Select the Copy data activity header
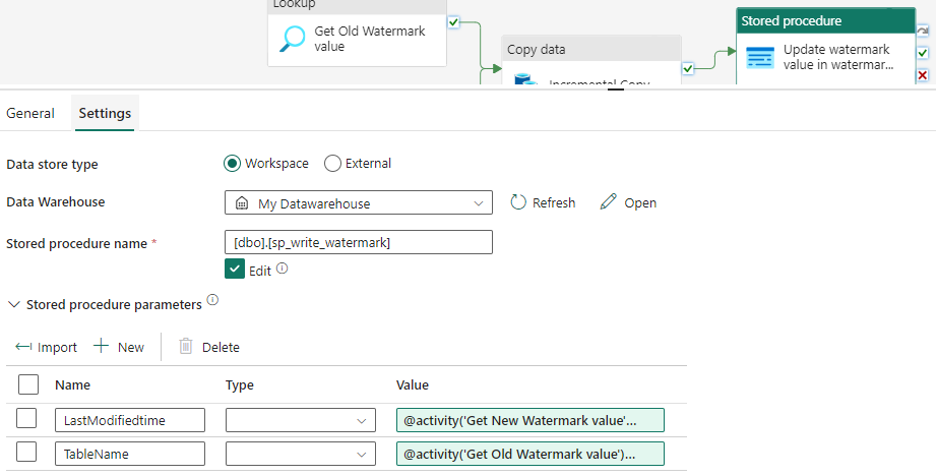 (x=591, y=49)
